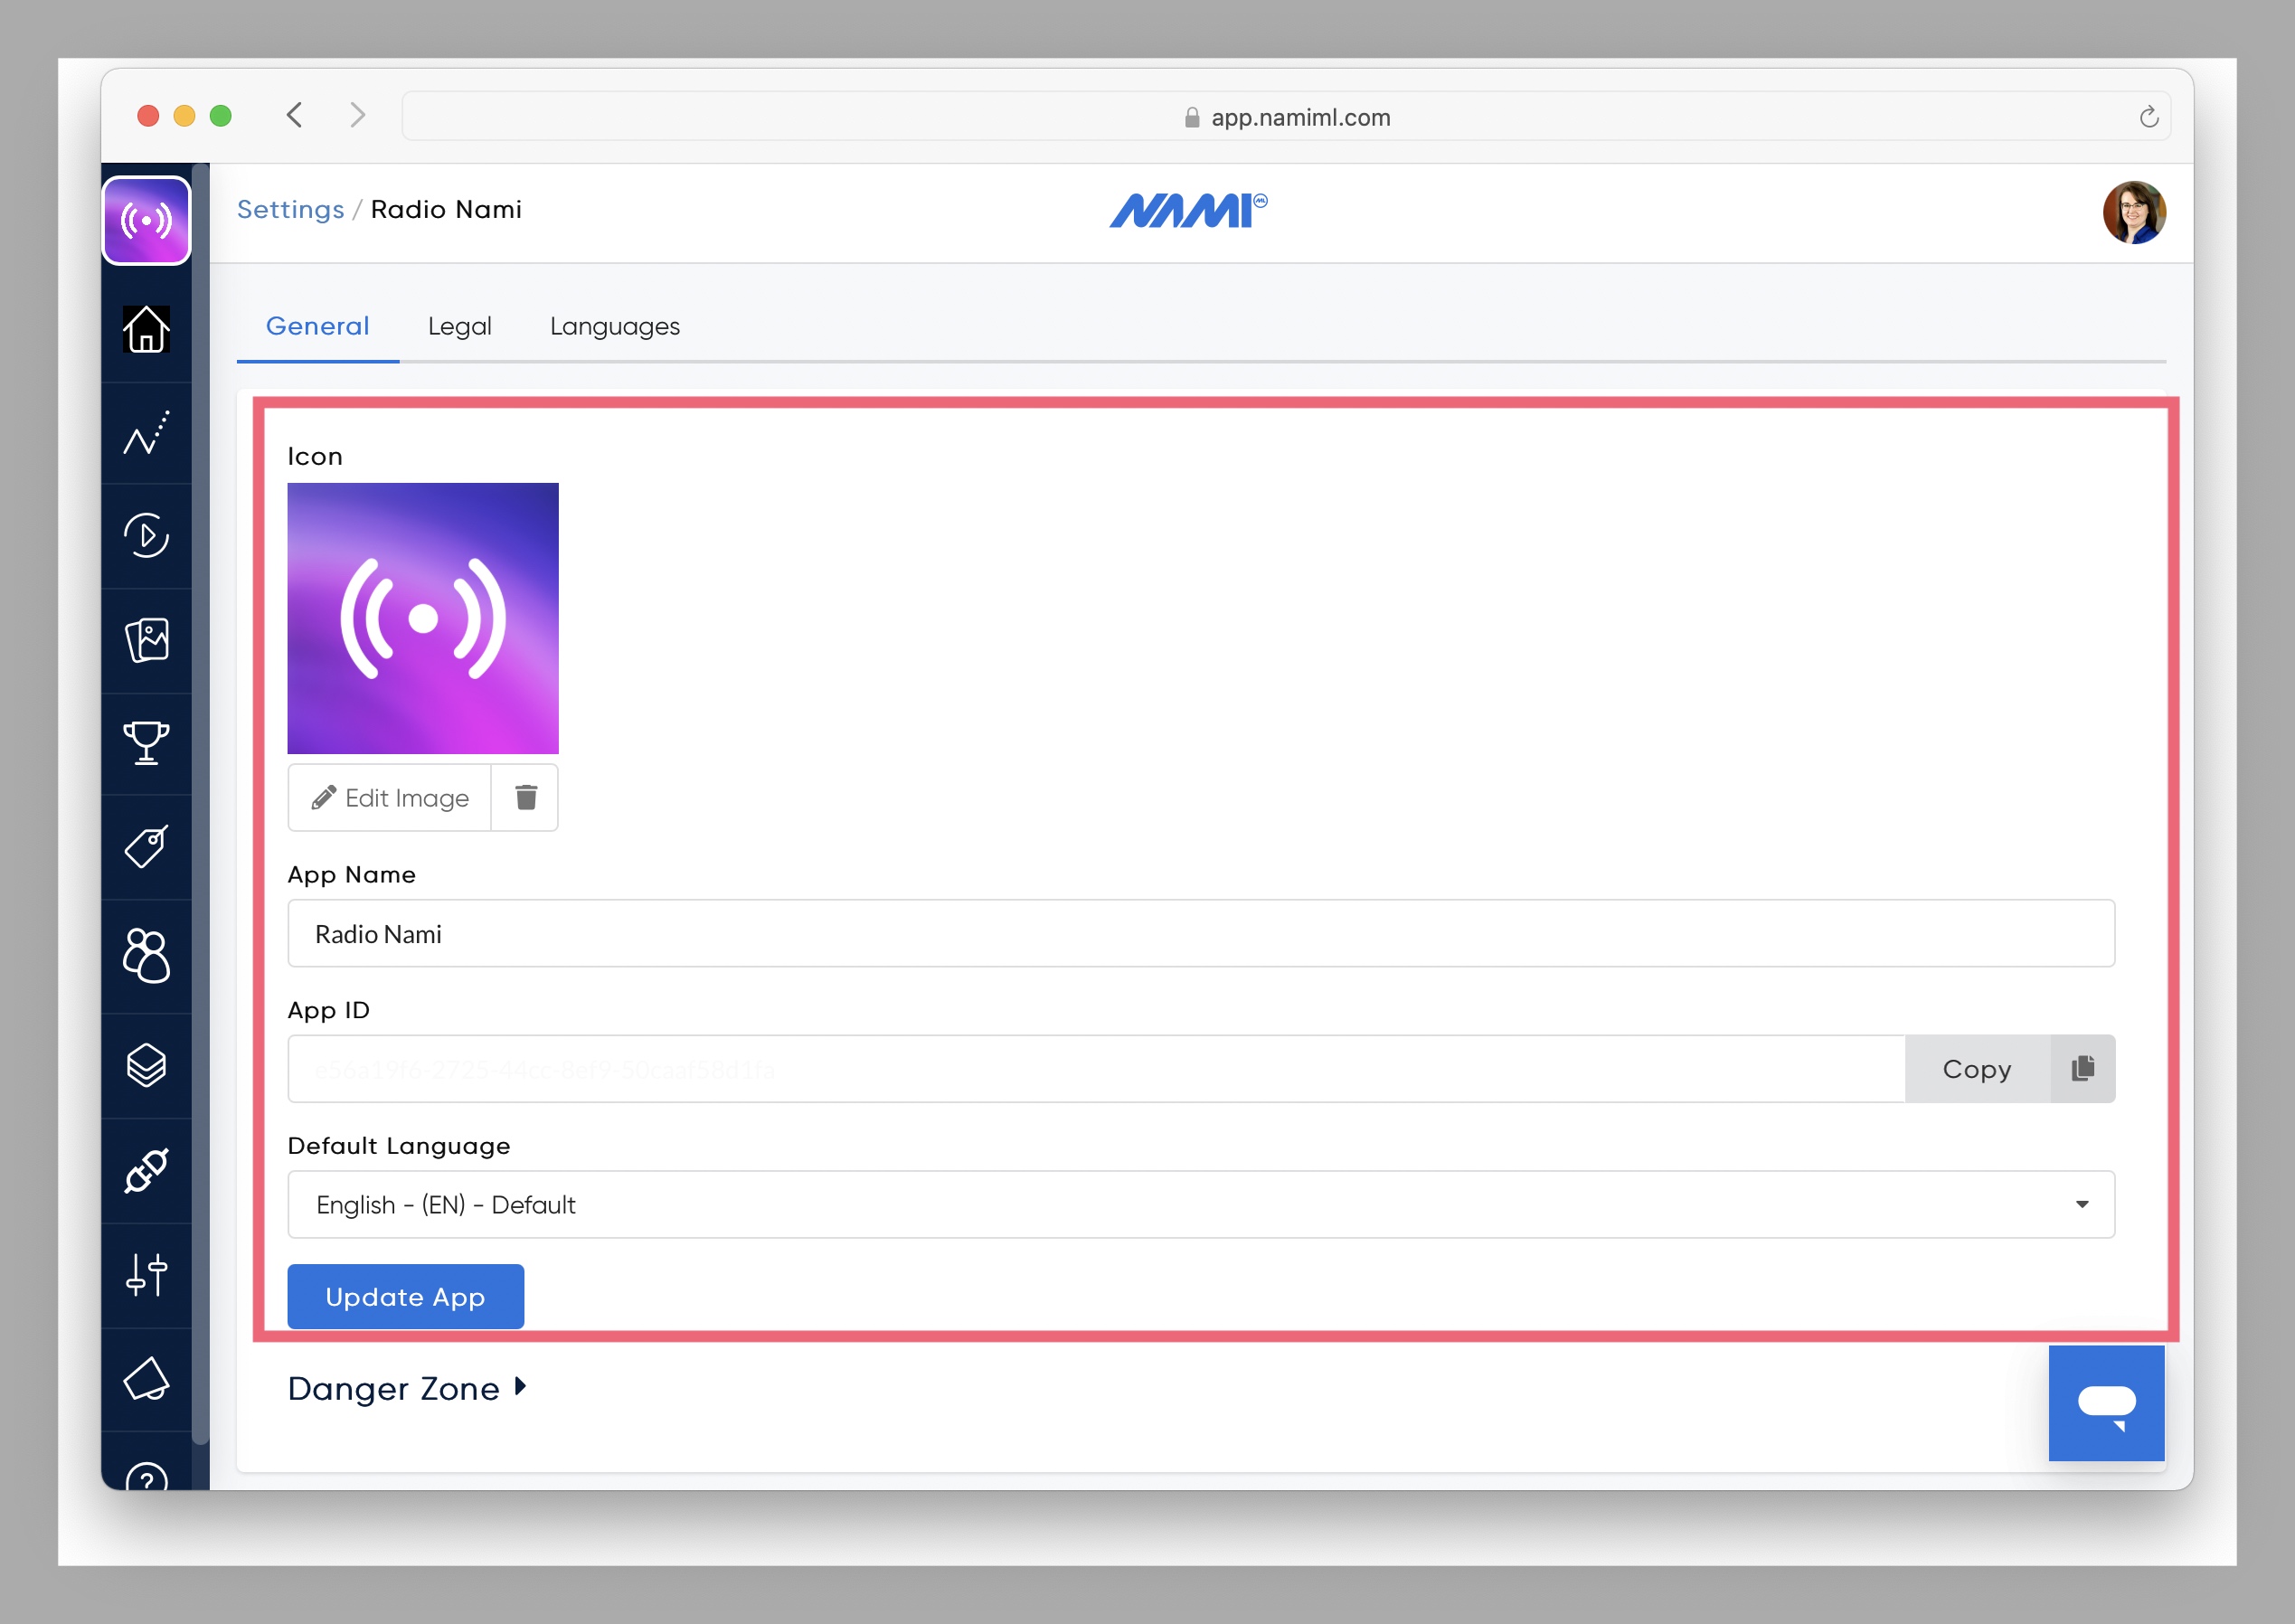Click the Settings breadcrumb link
The image size is (2295, 1624).
(290, 209)
